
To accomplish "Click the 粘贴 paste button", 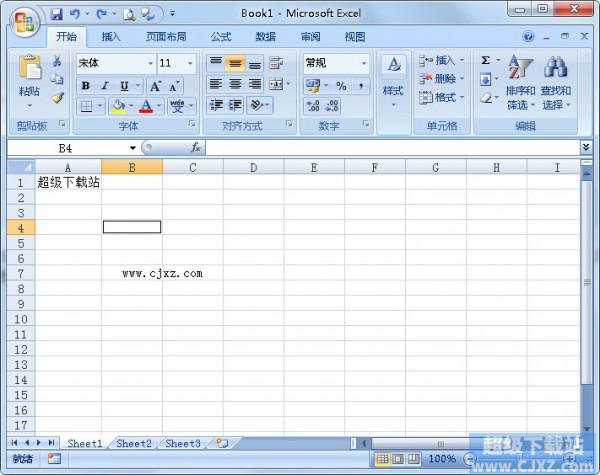I will 29,80.
